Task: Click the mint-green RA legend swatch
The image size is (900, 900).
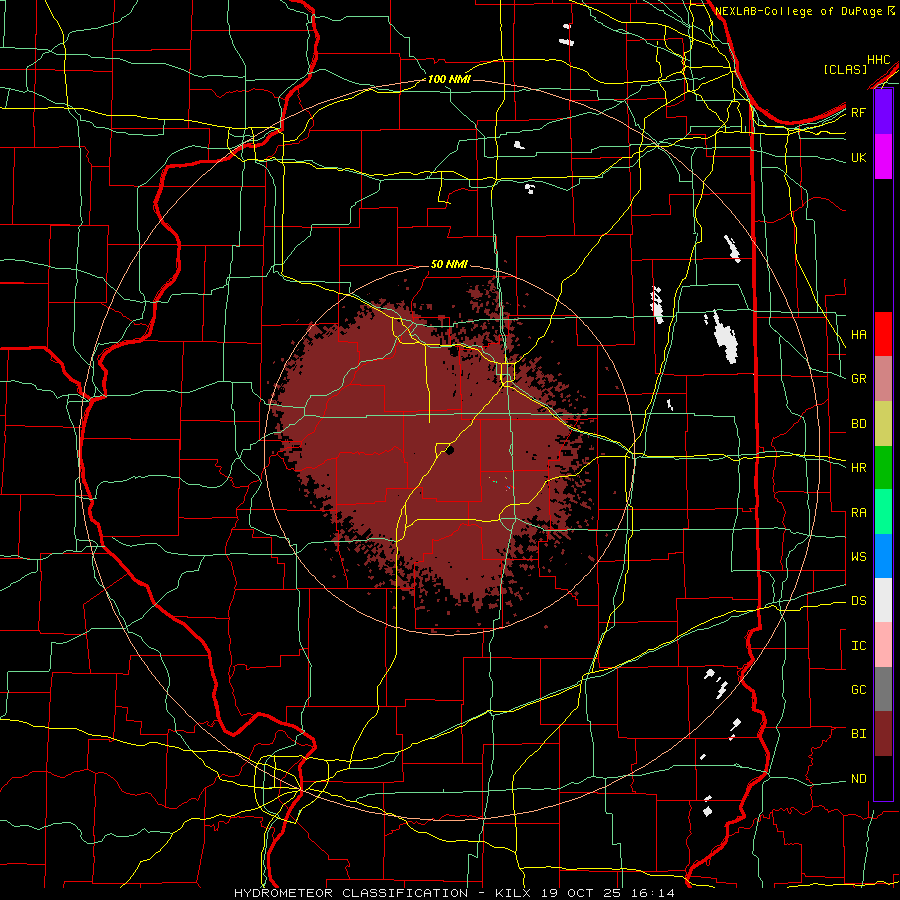Action: coord(883,511)
